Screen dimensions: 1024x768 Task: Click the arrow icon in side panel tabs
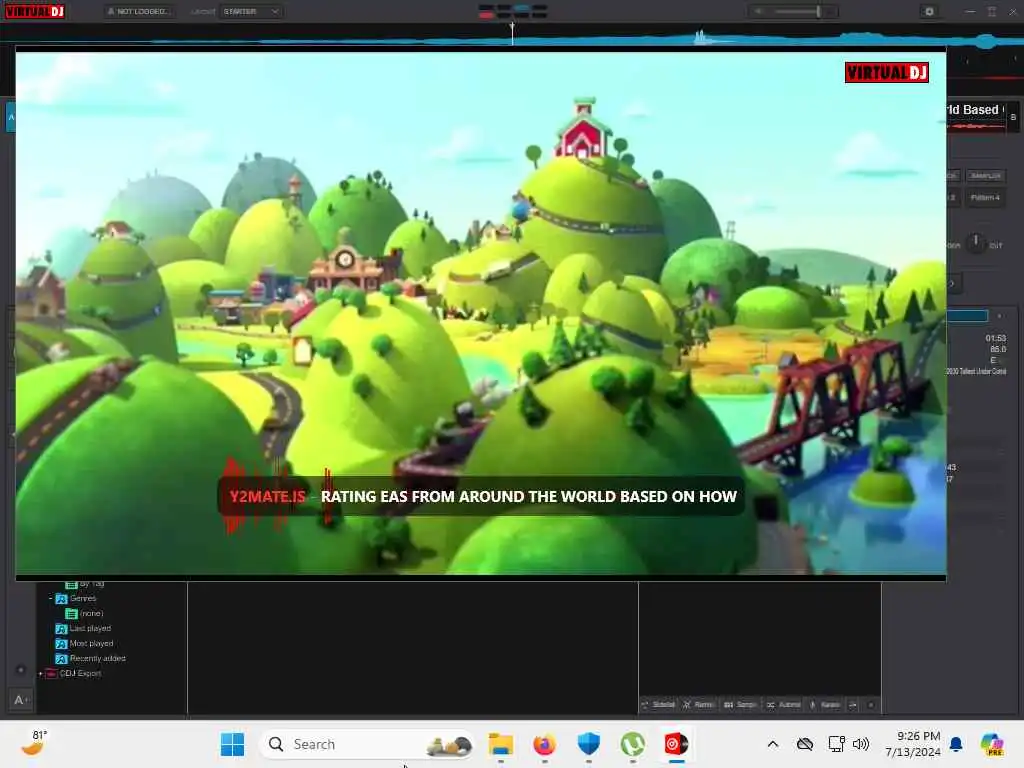click(853, 705)
